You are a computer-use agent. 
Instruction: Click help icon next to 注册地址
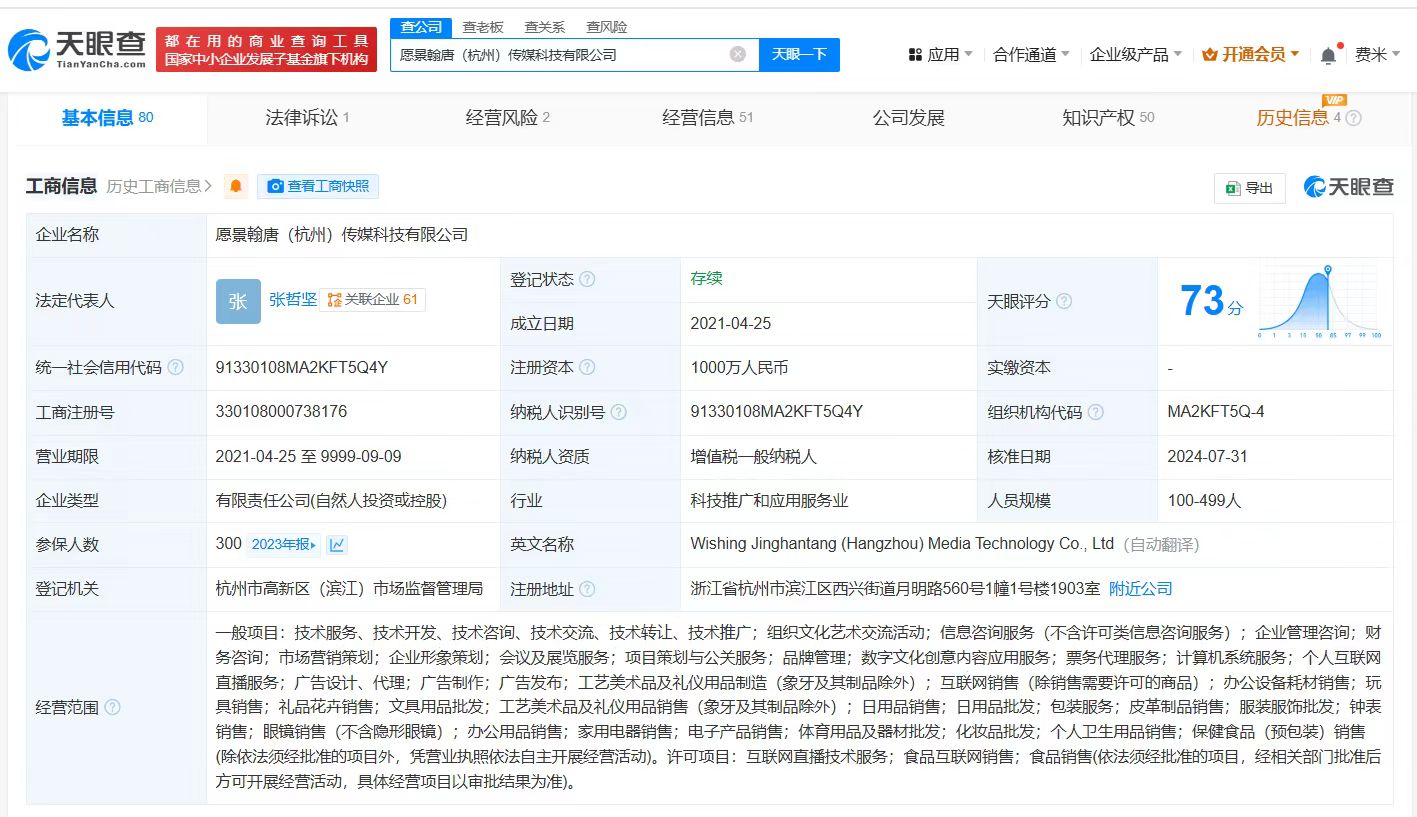(587, 589)
